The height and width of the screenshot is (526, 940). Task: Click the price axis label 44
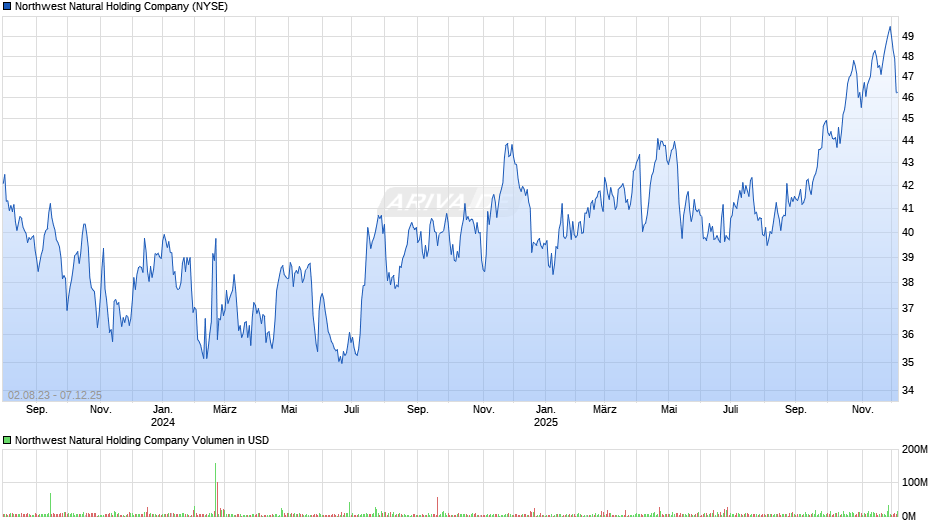[908, 140]
